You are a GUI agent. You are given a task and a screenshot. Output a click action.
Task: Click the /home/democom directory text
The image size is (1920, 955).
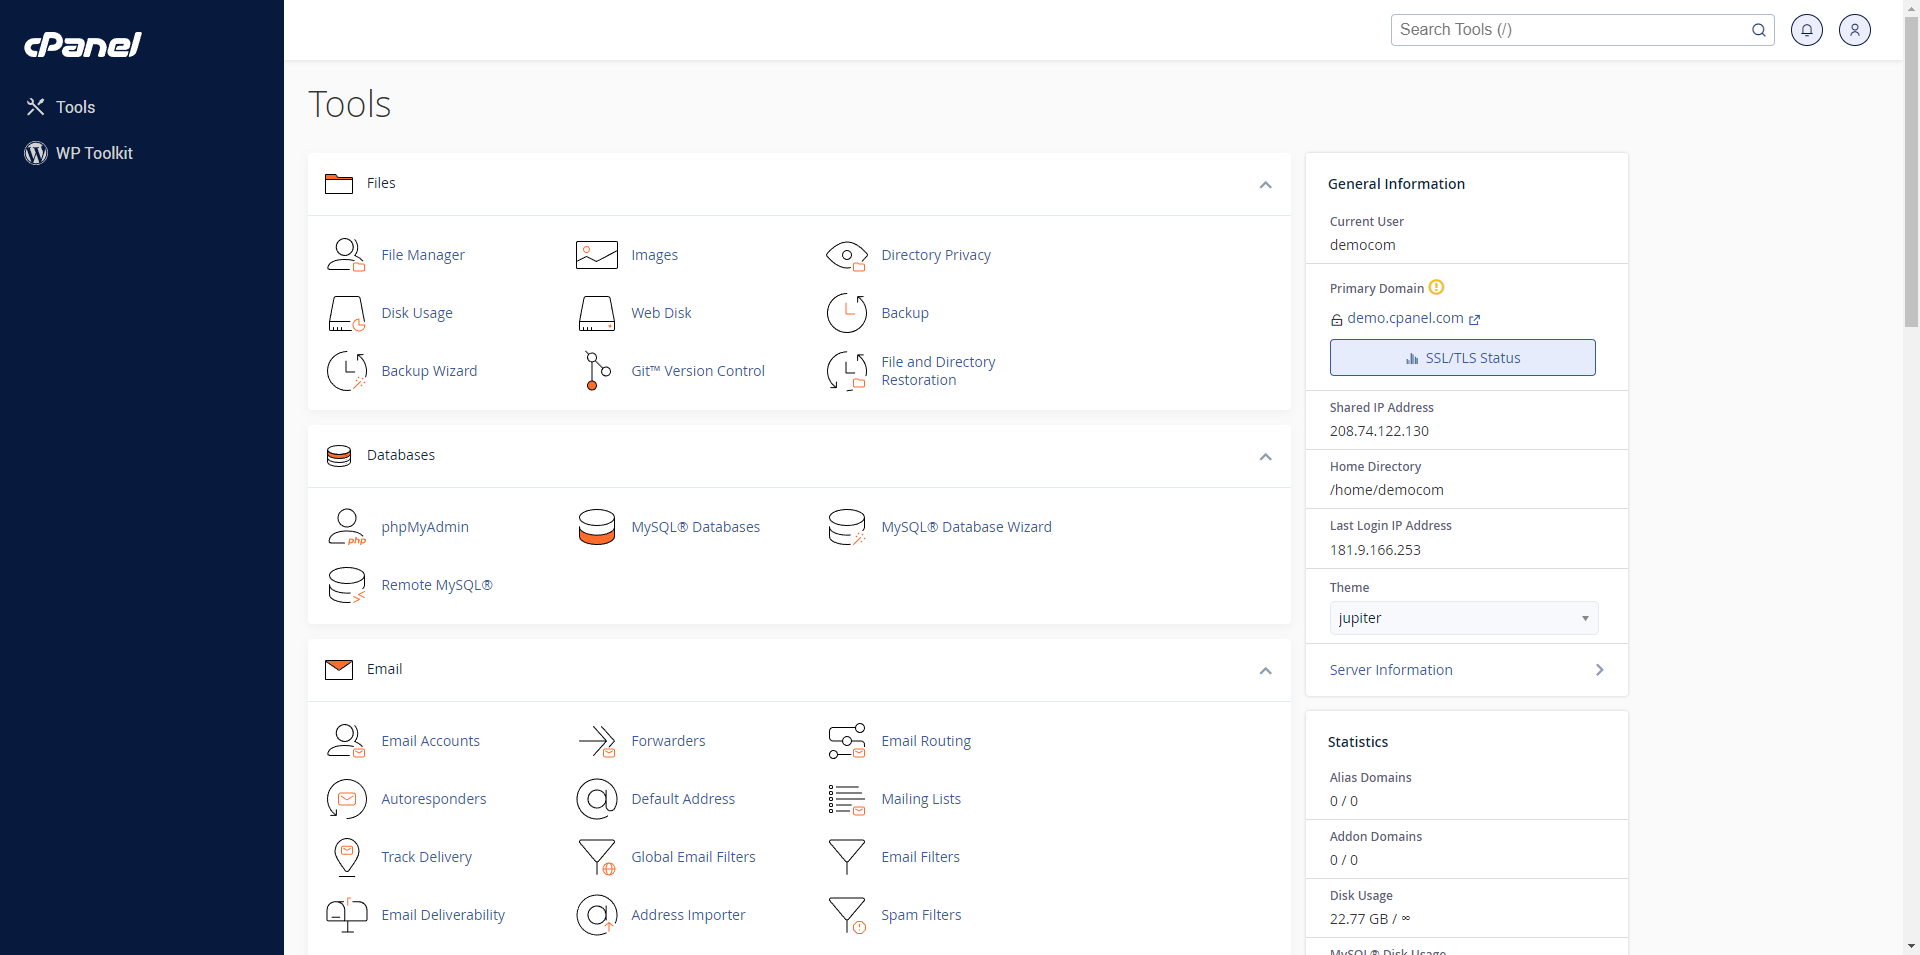1386,490
